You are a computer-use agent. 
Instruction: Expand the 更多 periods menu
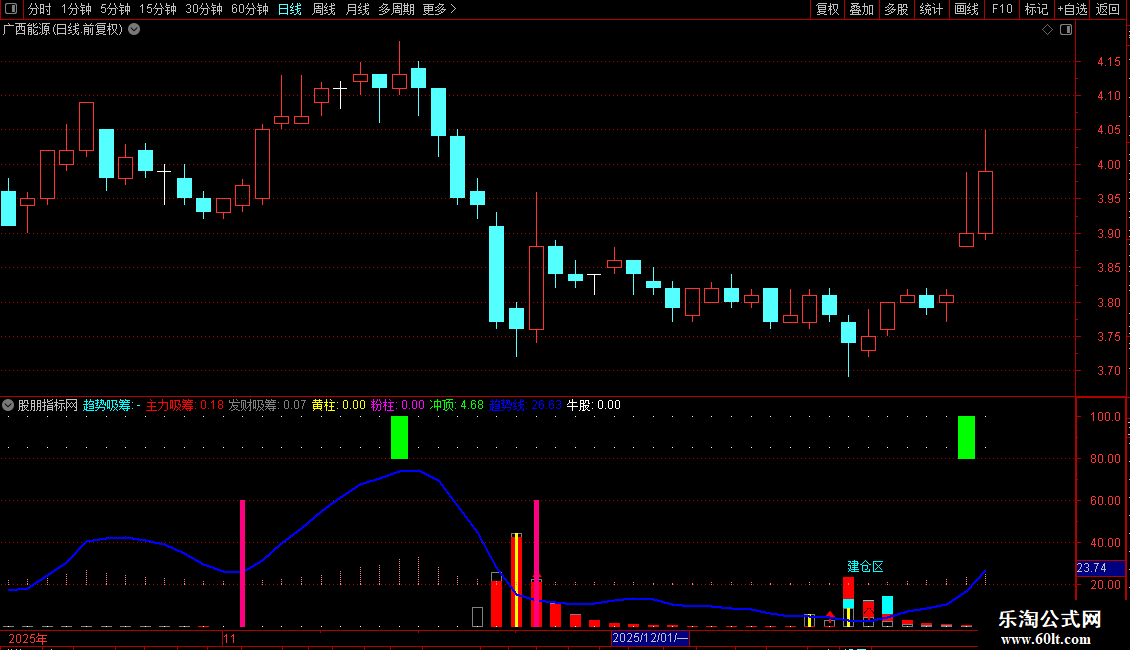click(439, 9)
